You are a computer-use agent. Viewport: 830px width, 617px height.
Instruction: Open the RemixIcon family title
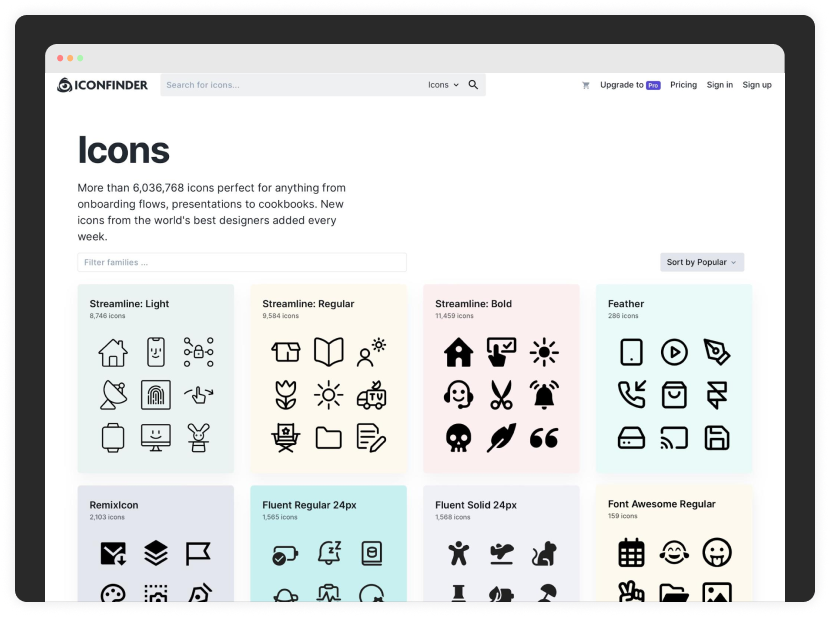(114, 505)
